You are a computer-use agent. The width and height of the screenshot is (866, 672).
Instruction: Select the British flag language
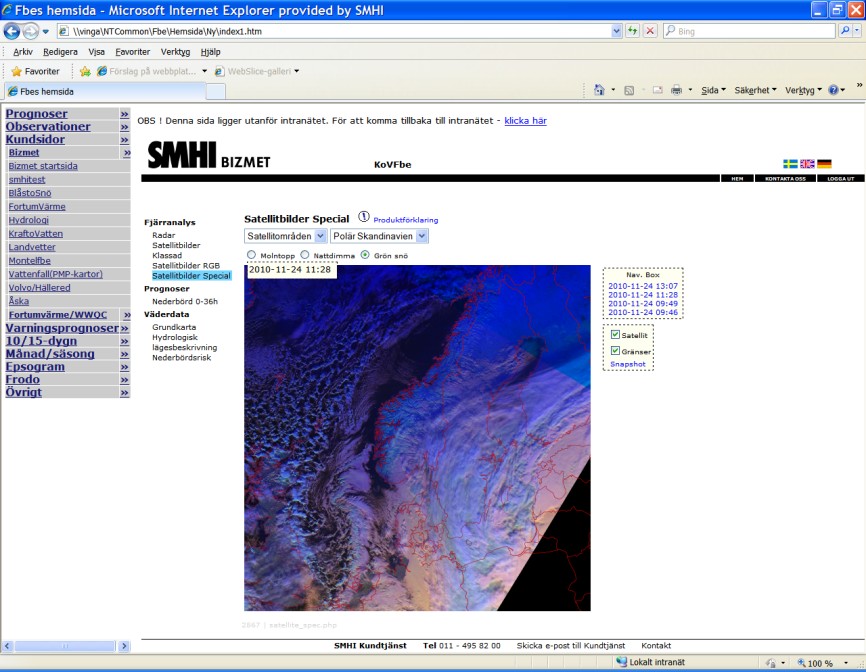point(807,164)
